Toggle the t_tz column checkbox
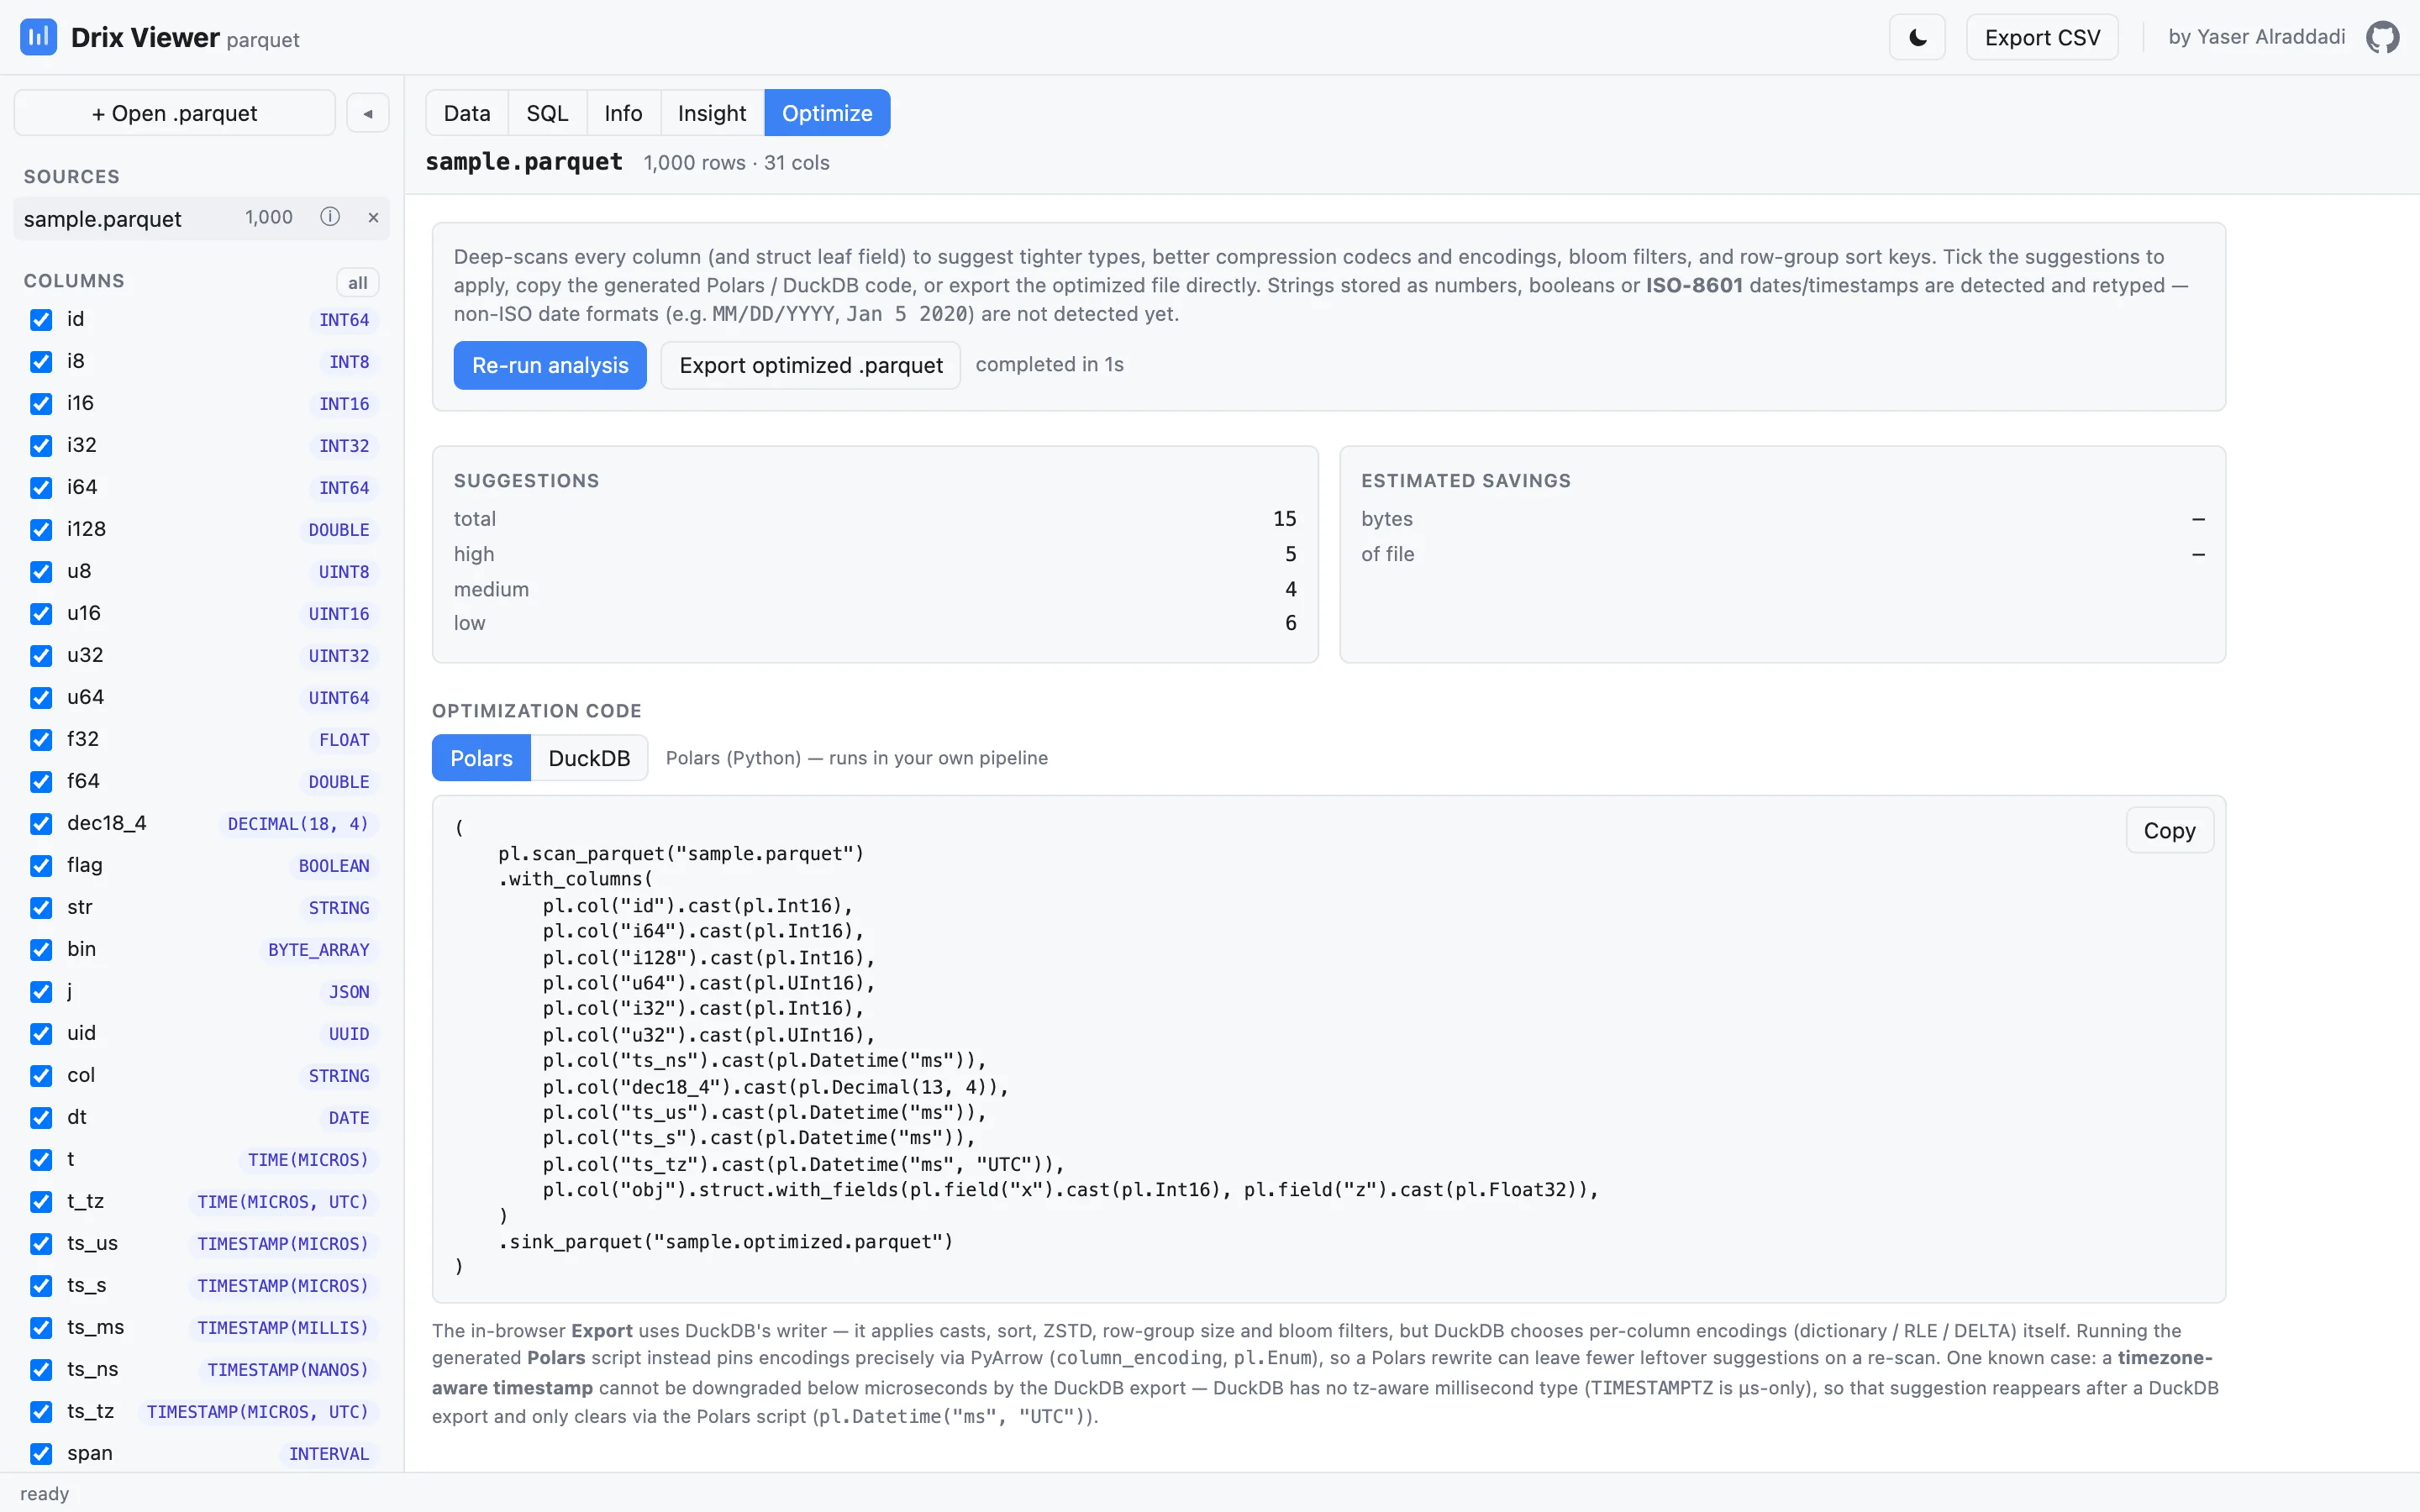The height and width of the screenshot is (1512, 2420). click(41, 1202)
